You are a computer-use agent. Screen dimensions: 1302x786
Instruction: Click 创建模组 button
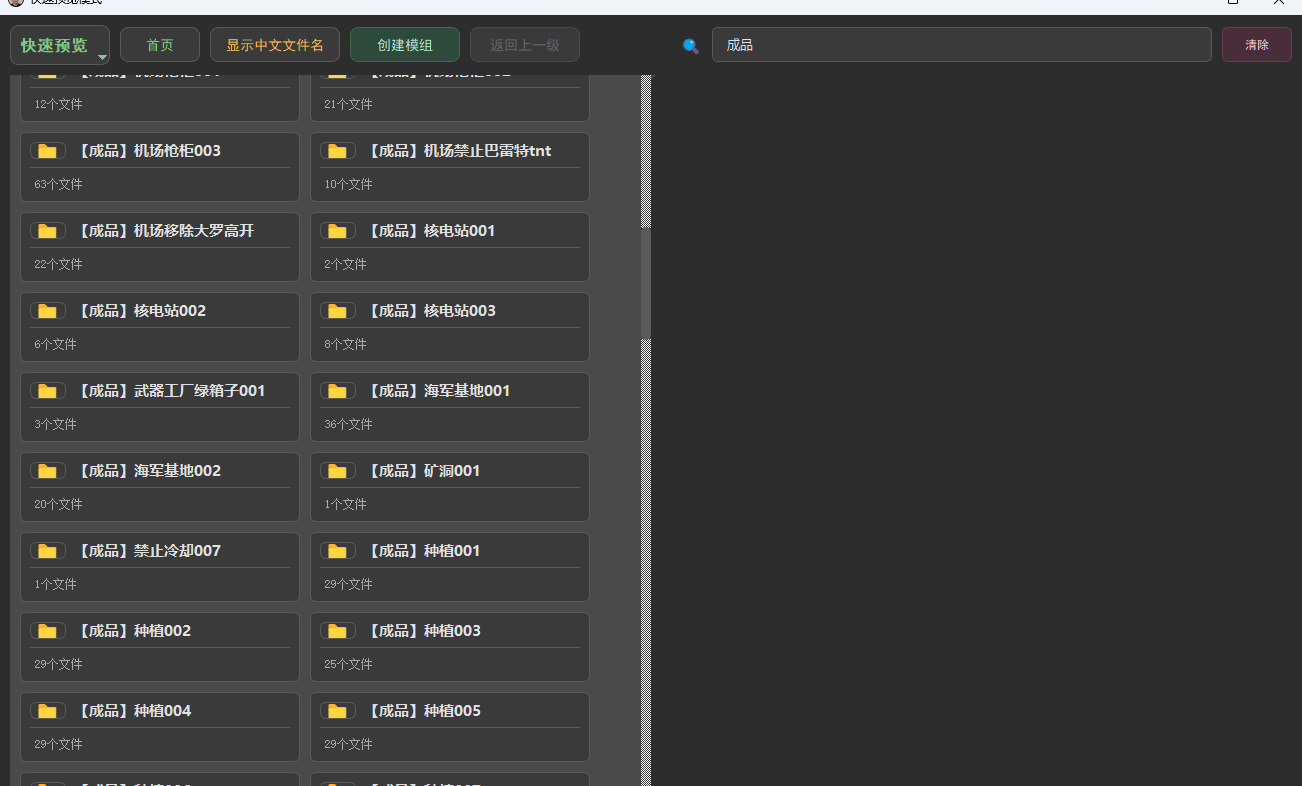(x=405, y=45)
